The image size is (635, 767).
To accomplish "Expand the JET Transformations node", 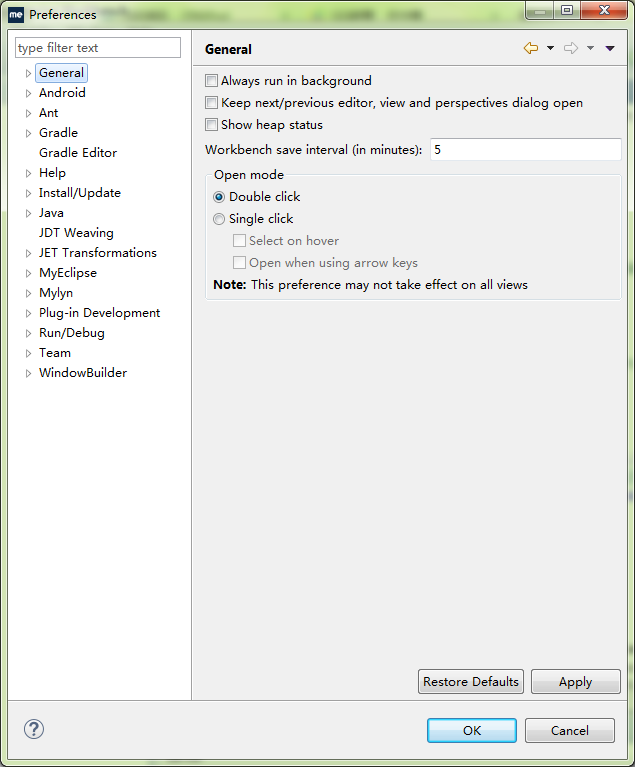I will click(x=28, y=253).
